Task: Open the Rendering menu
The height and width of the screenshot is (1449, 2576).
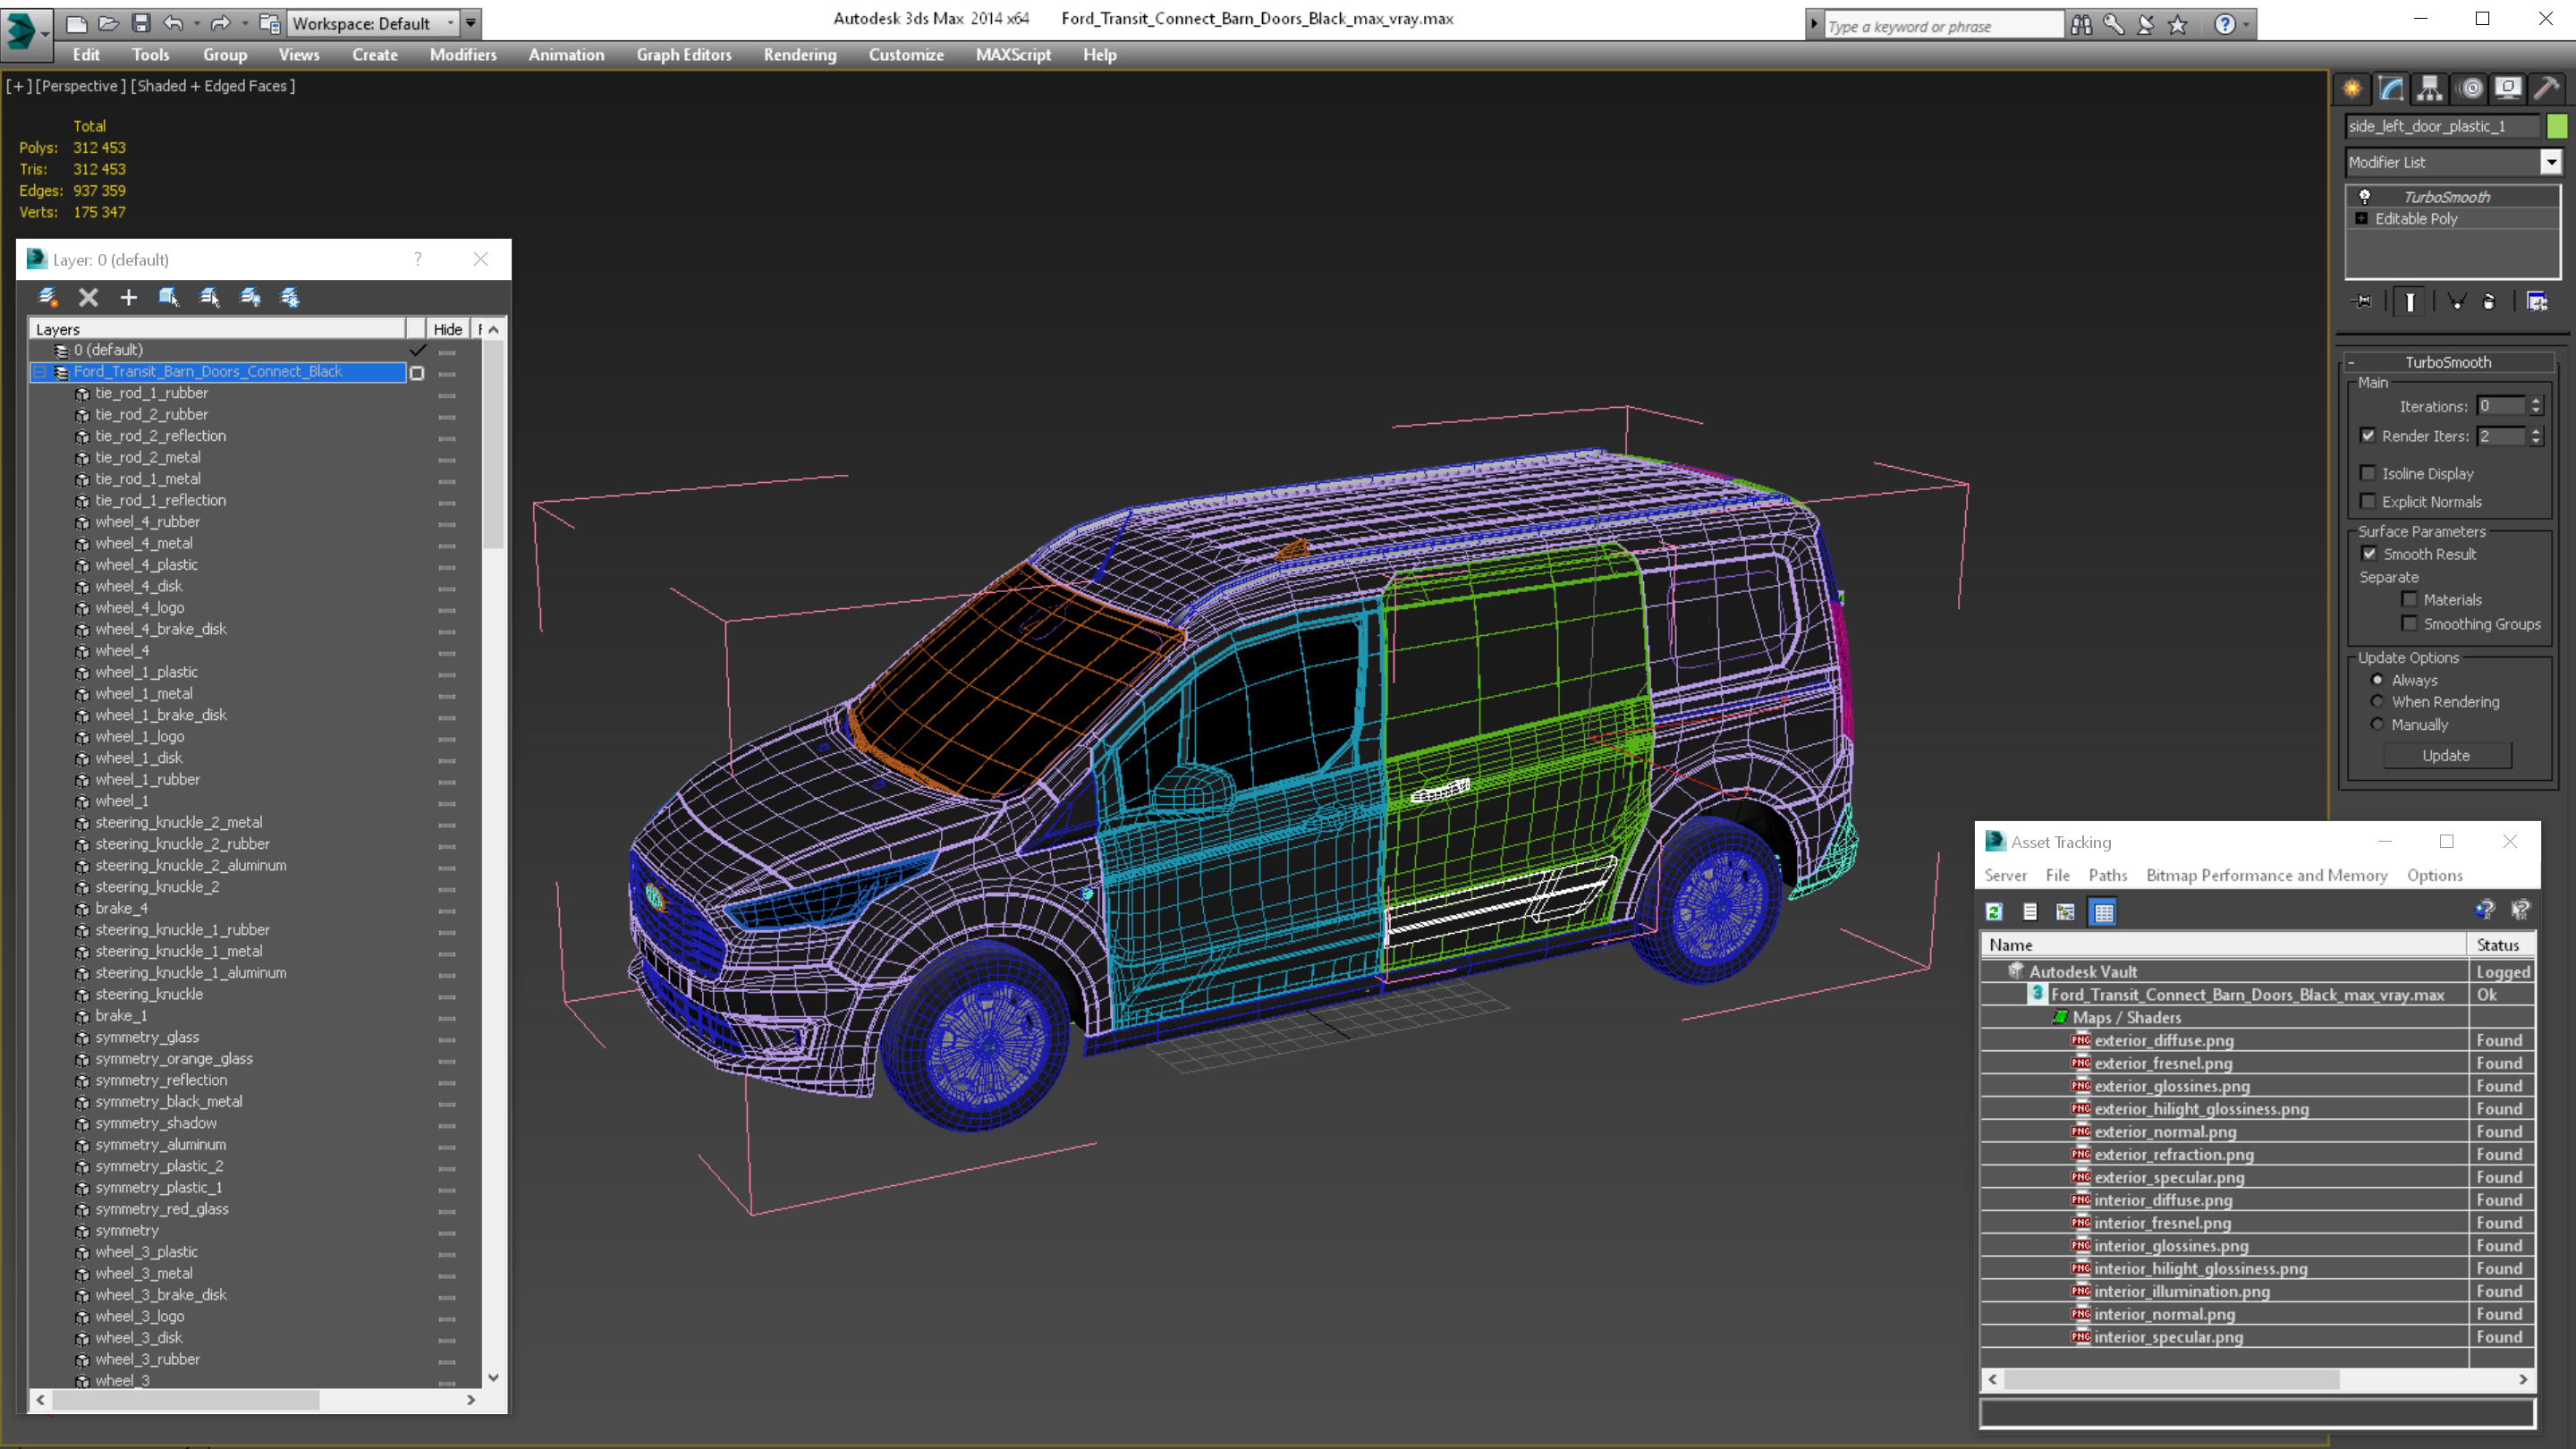Action: pyautogui.click(x=800, y=55)
